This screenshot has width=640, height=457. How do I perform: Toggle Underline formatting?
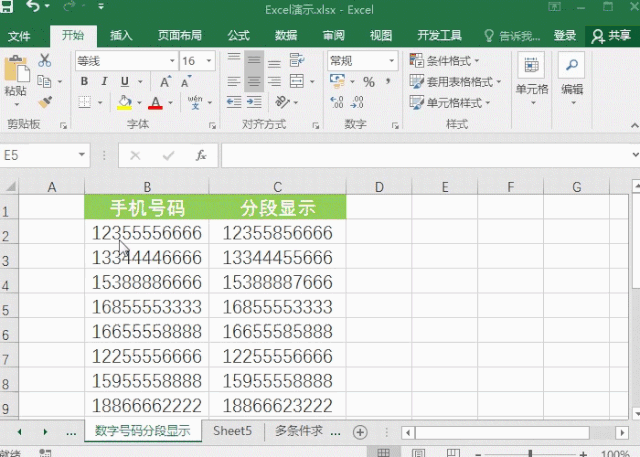tap(125, 82)
